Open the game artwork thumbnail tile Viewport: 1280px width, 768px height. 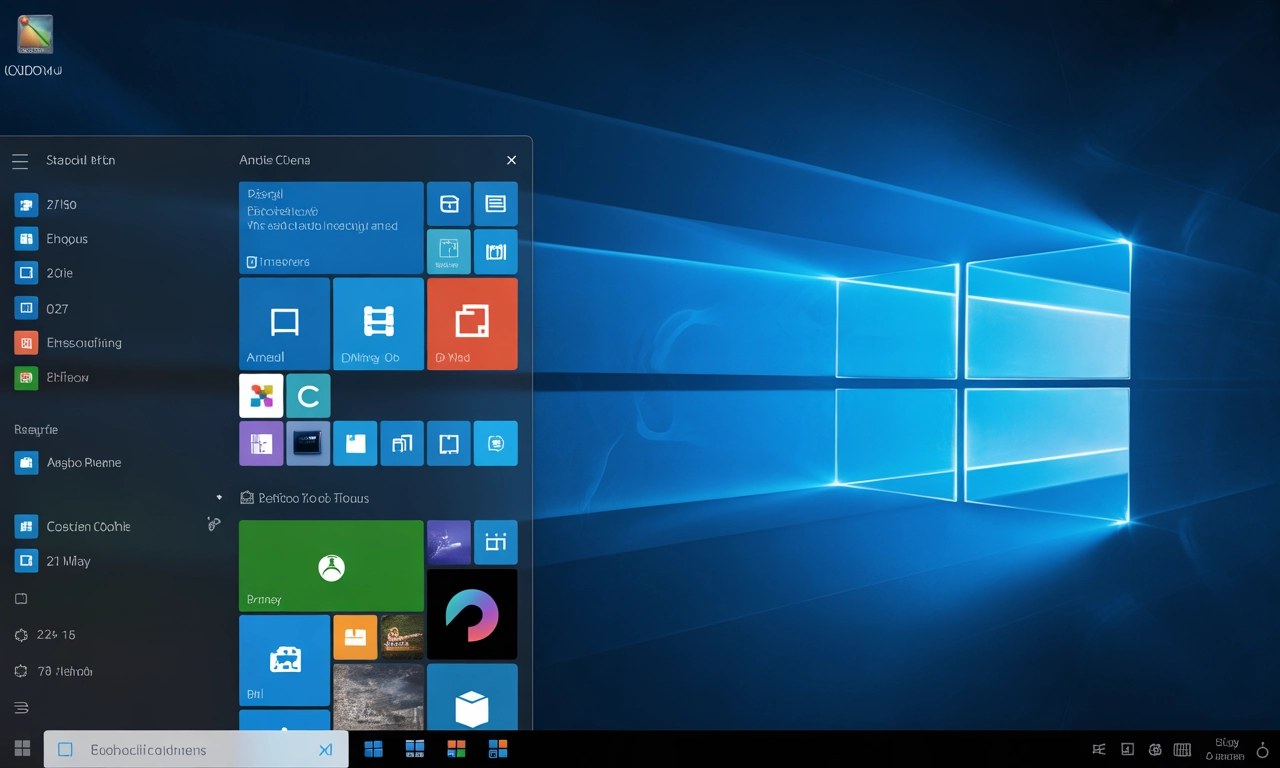coord(402,637)
